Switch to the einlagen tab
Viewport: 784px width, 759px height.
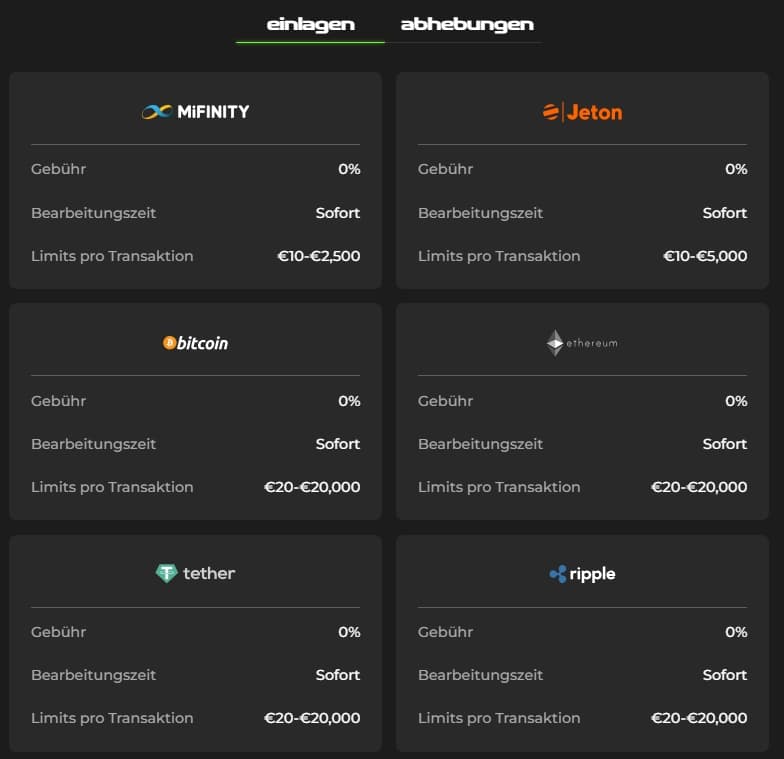click(310, 24)
